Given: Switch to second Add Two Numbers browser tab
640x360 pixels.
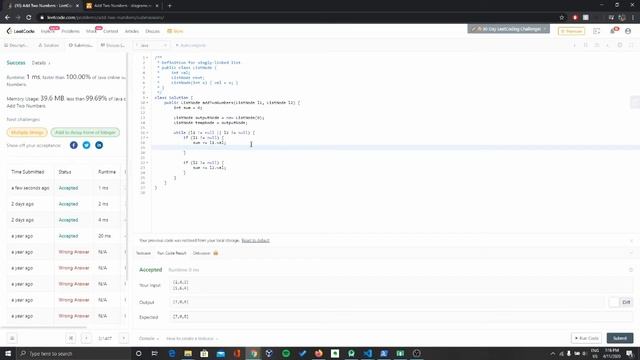Looking at the screenshot, I should pos(122,6).
